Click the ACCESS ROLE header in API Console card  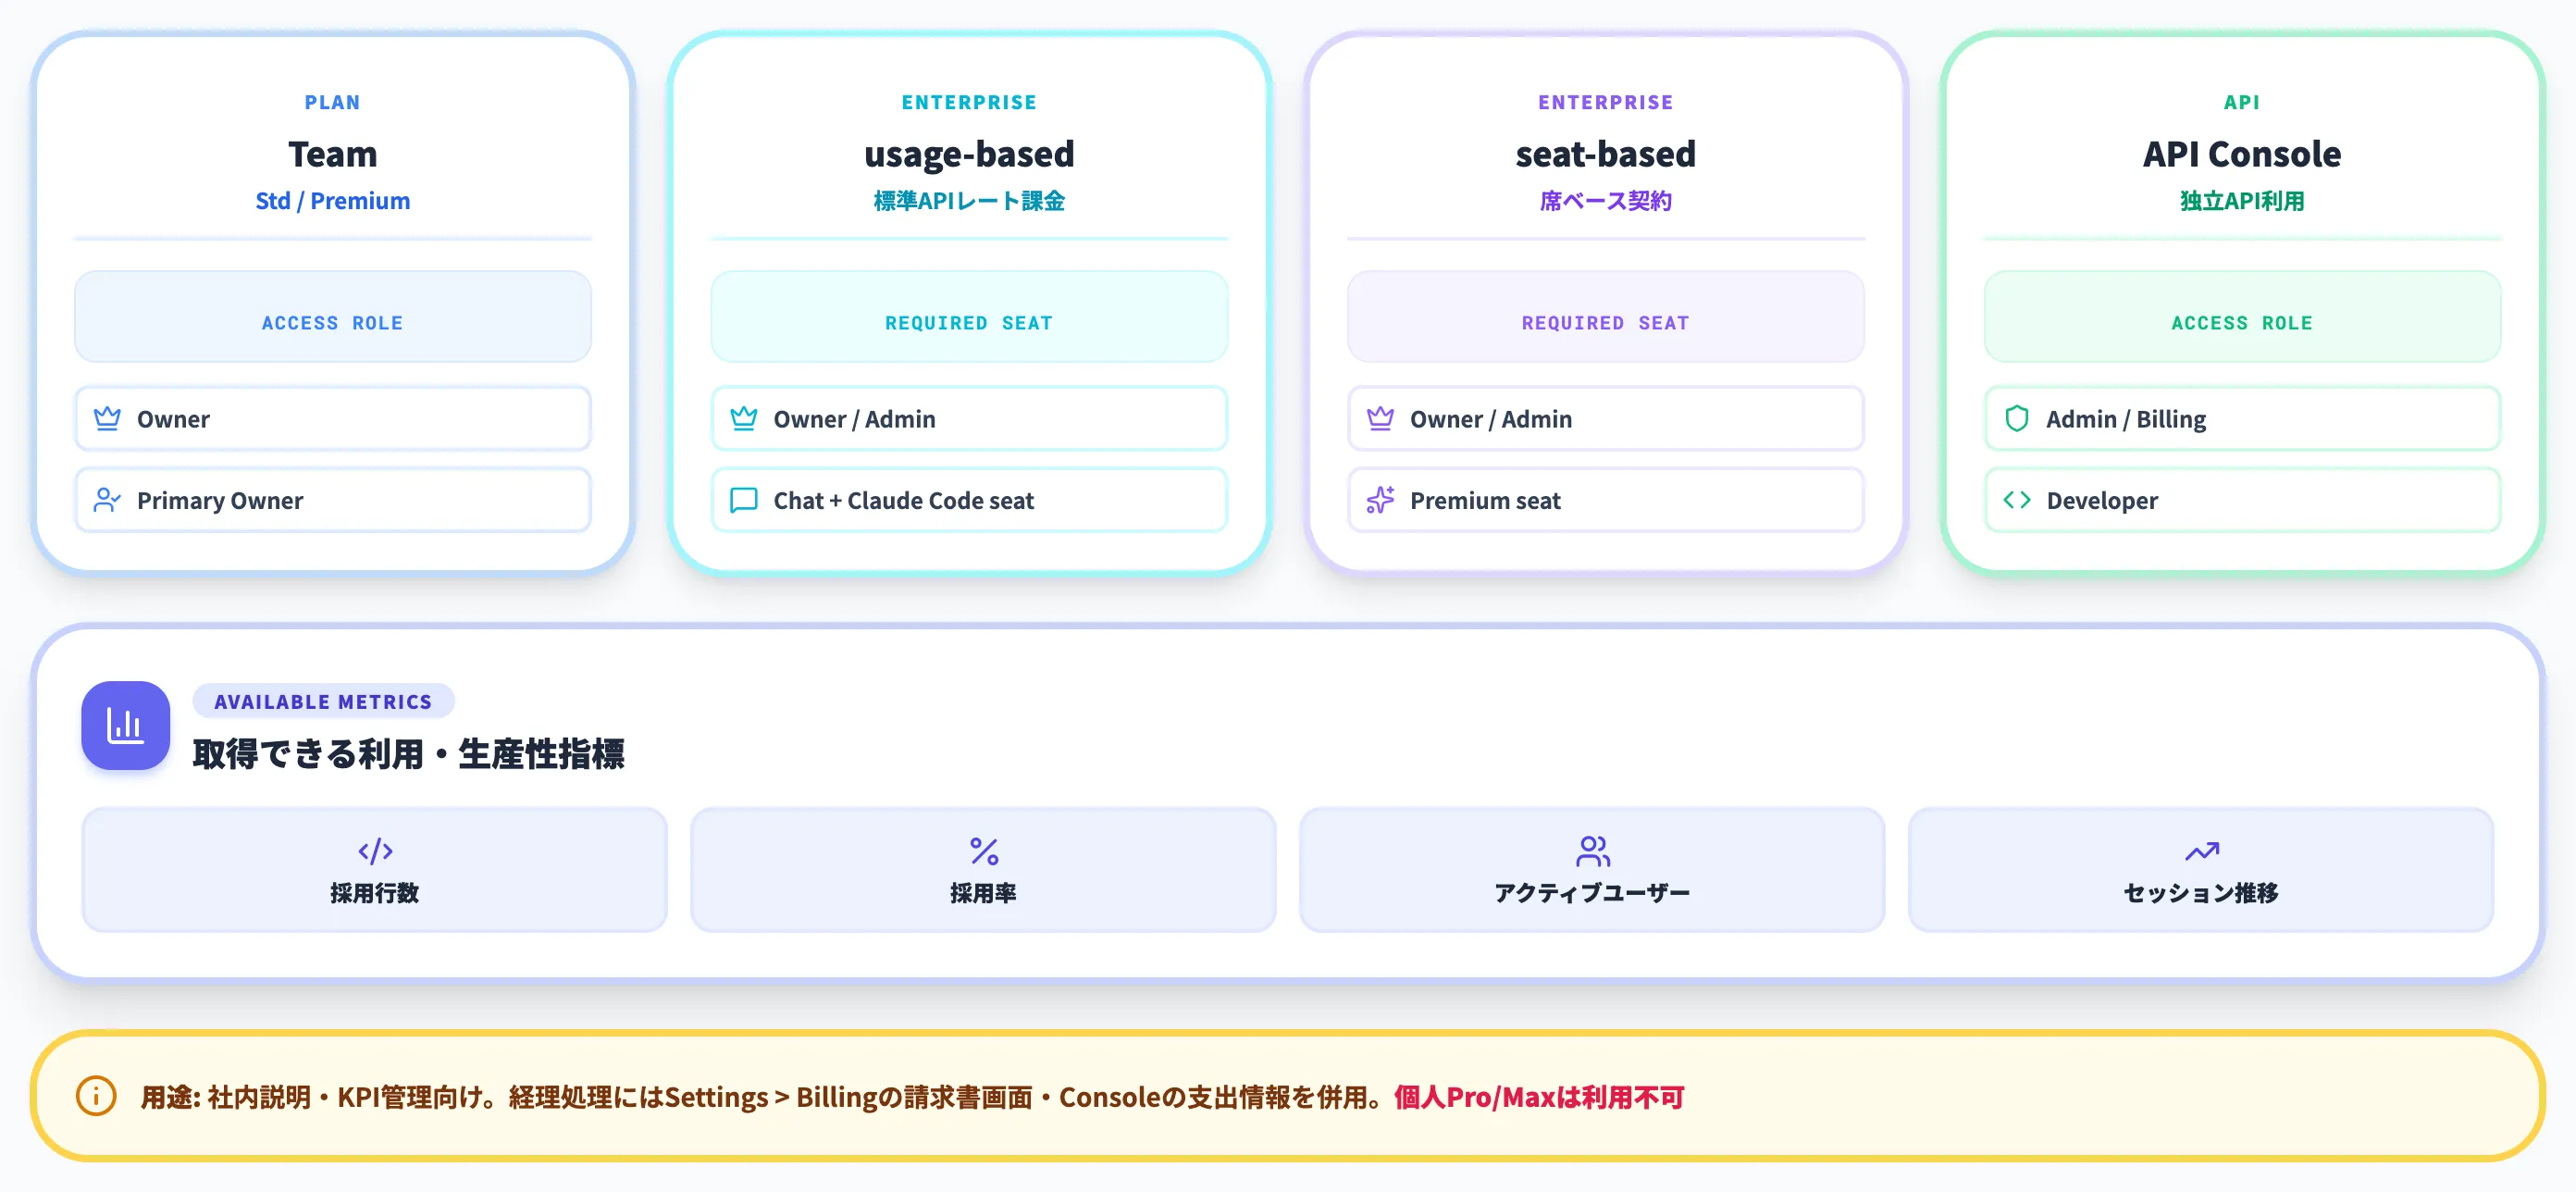pos(2242,317)
